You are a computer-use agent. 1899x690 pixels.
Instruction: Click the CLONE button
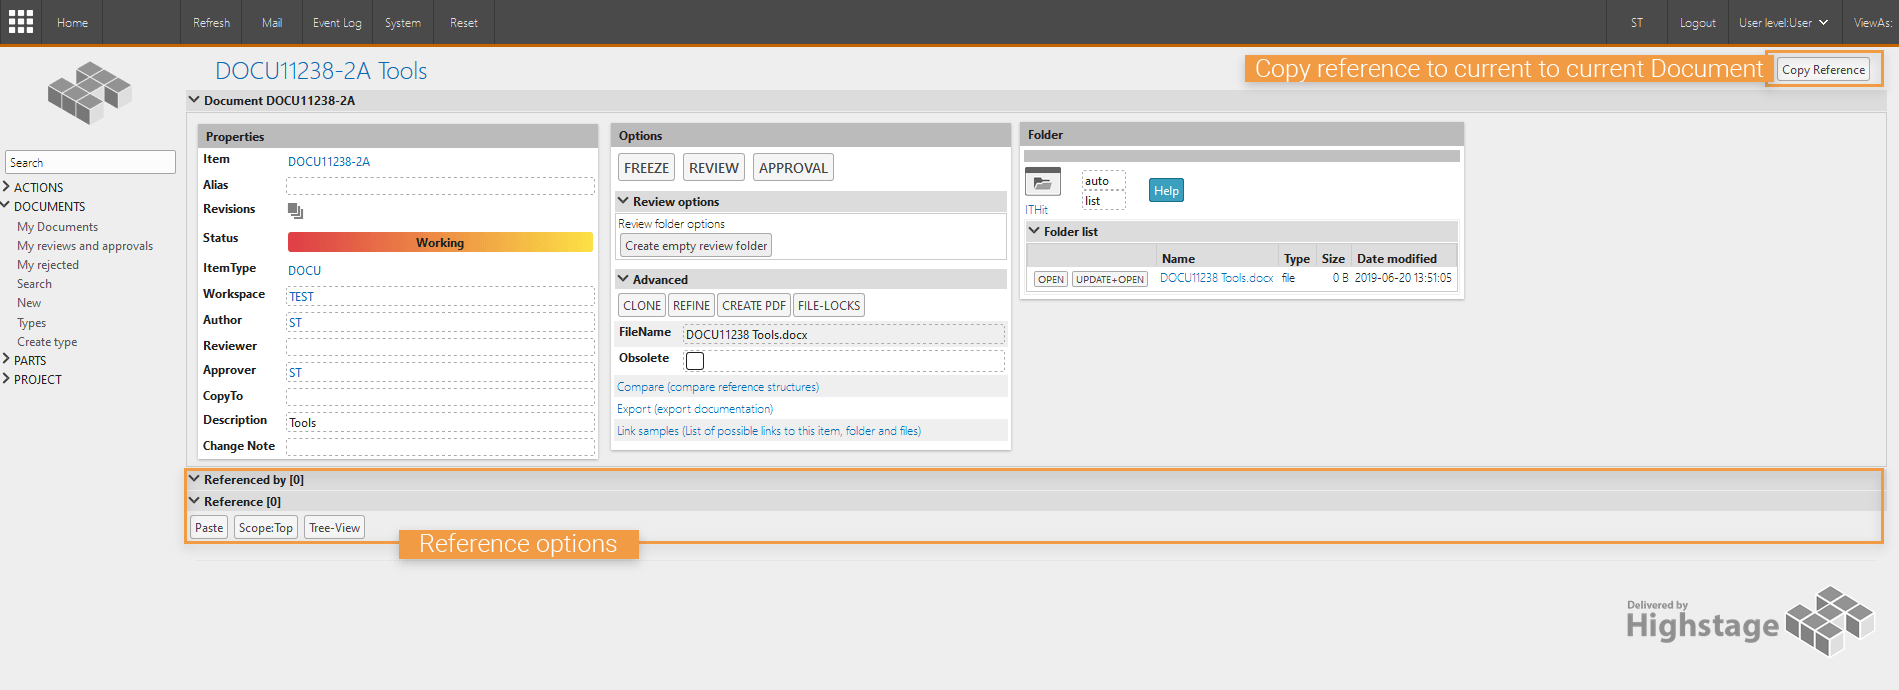(x=642, y=305)
